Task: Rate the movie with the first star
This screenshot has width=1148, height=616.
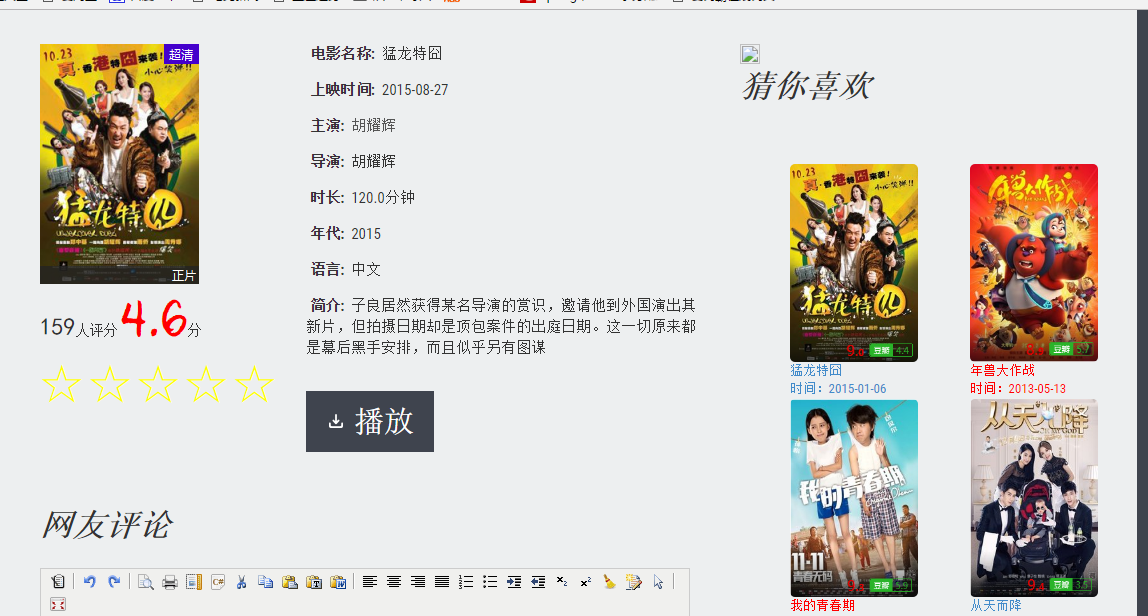Action: [61, 385]
